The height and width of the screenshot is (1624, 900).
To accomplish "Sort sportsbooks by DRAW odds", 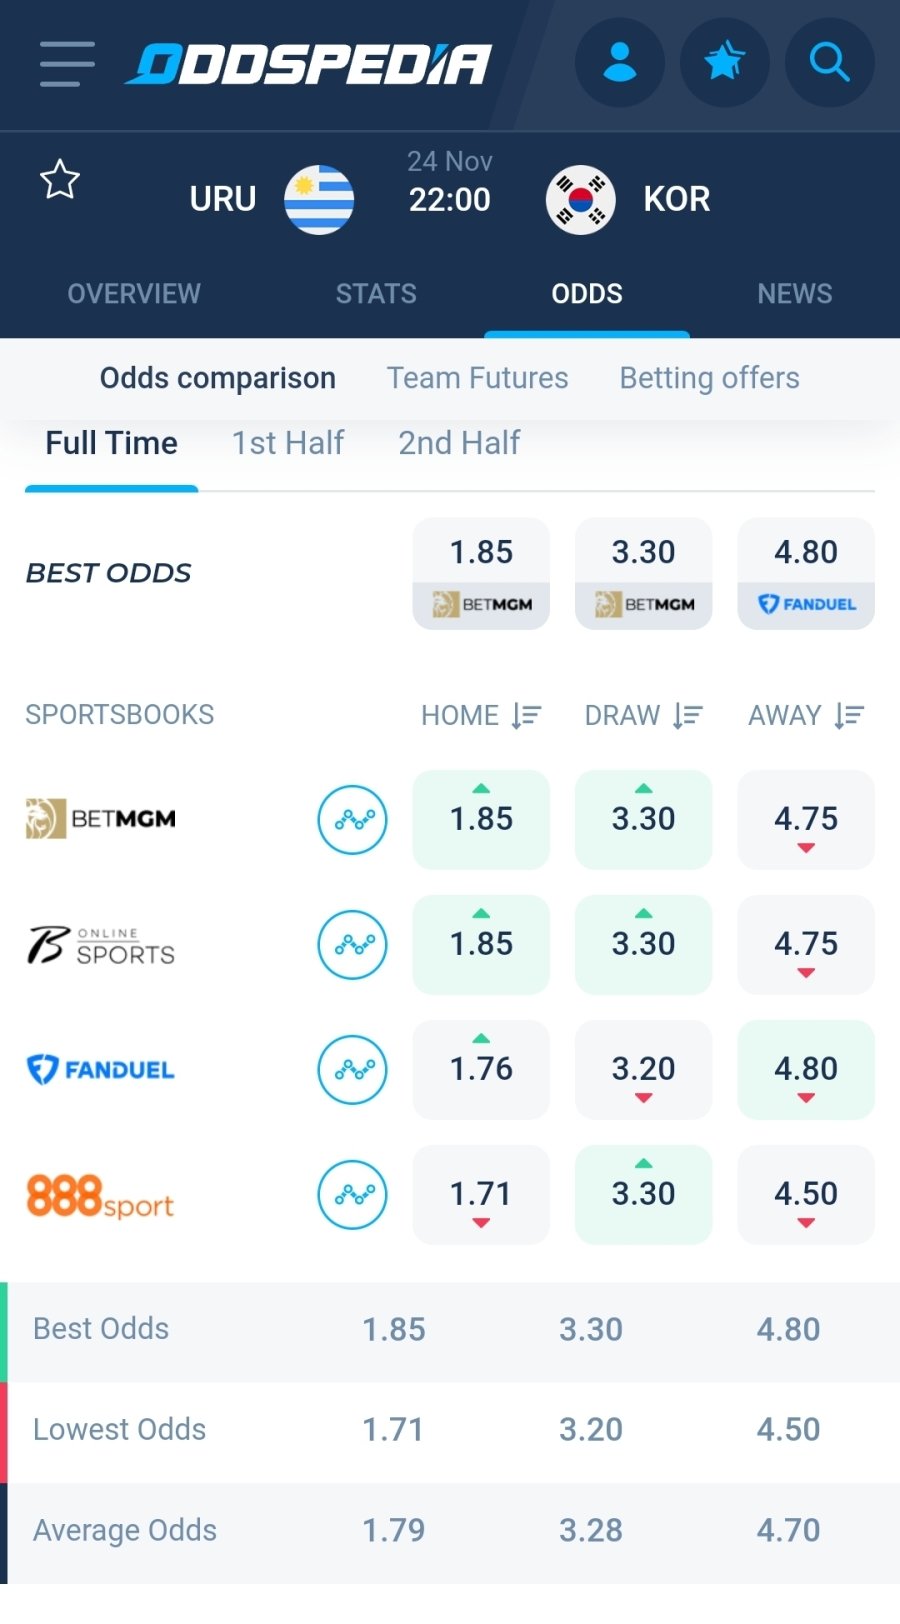I will (644, 715).
